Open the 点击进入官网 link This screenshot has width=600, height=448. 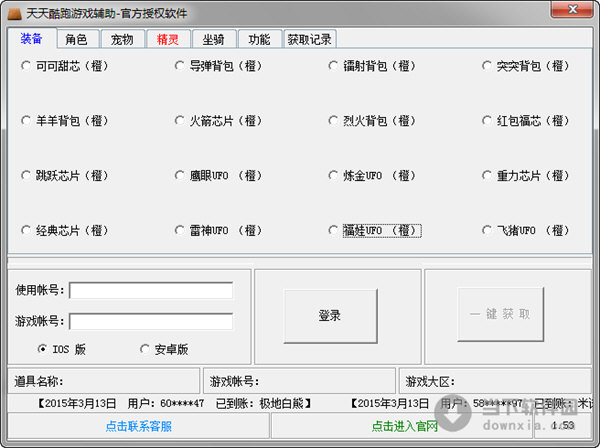(x=405, y=427)
